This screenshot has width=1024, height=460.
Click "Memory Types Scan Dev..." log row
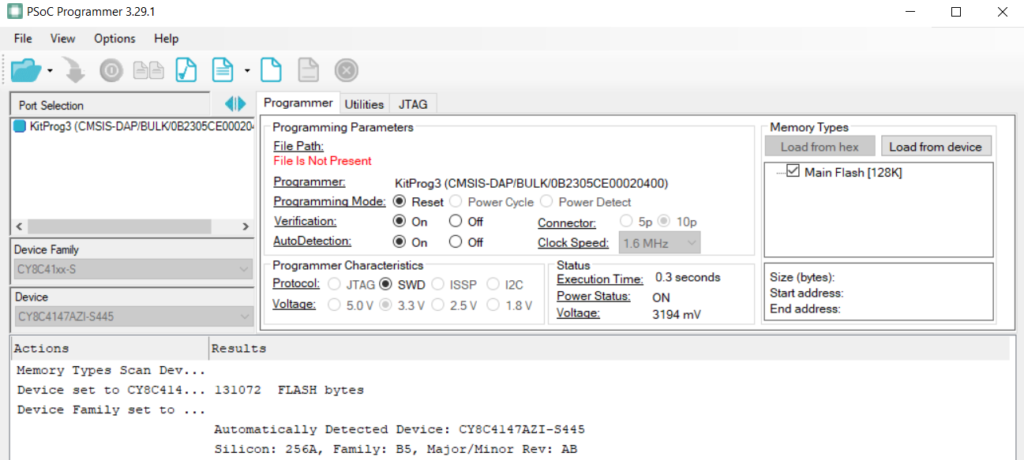111,370
